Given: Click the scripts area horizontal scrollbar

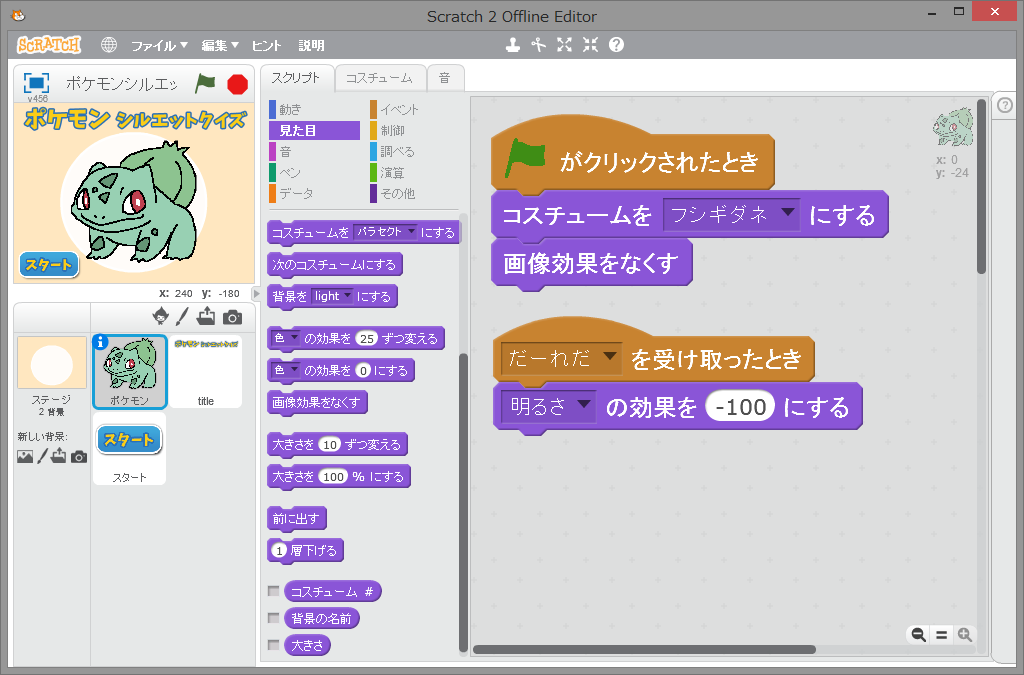Looking at the screenshot, I should coord(644,650).
